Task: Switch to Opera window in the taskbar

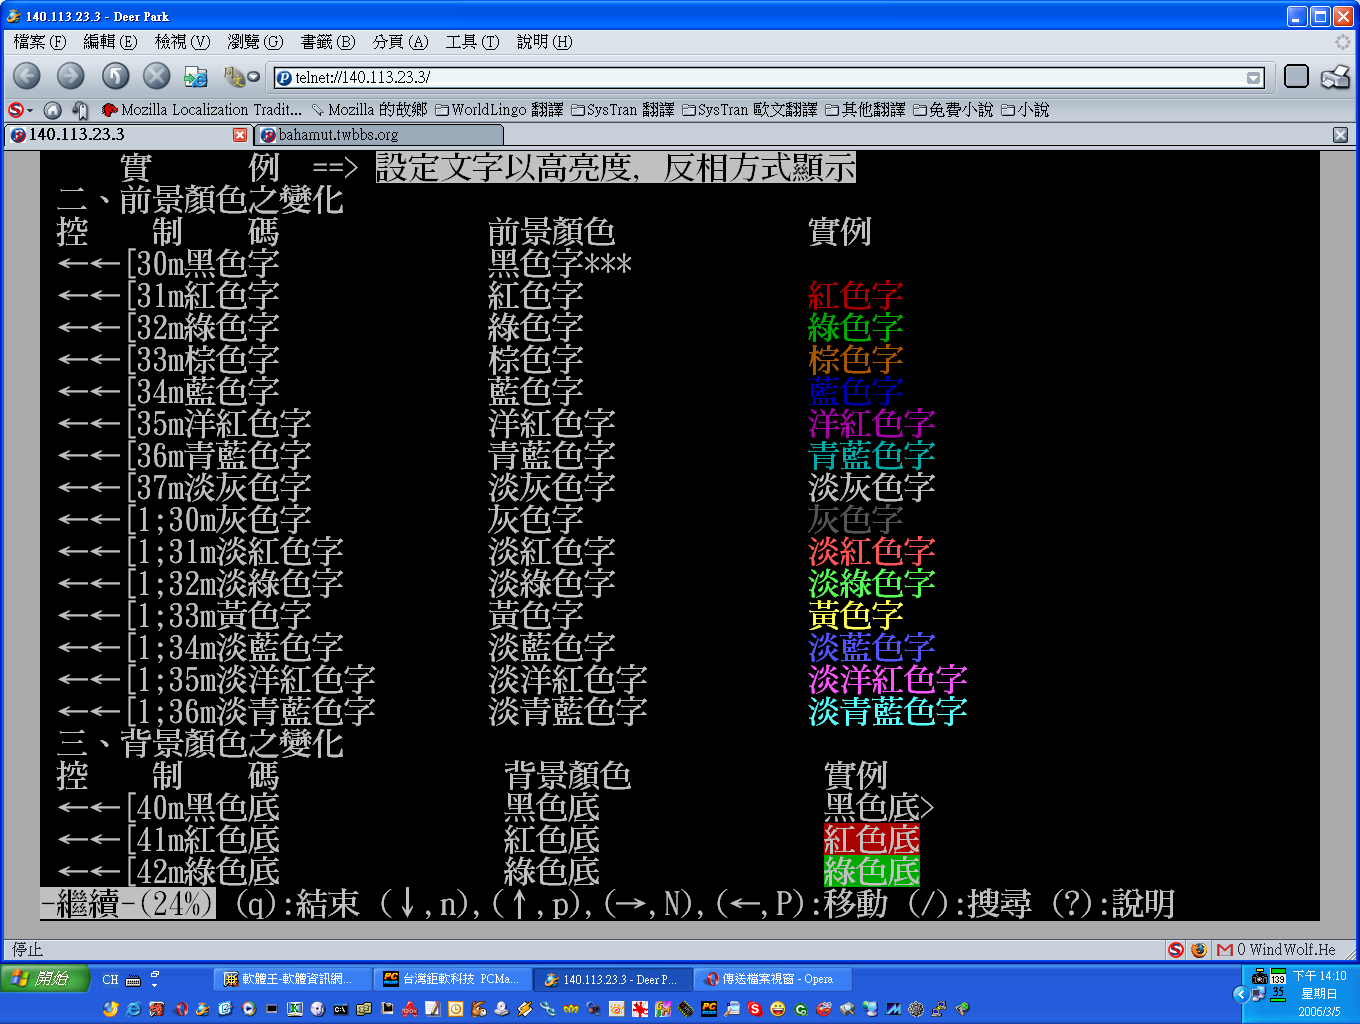Action: 768,979
